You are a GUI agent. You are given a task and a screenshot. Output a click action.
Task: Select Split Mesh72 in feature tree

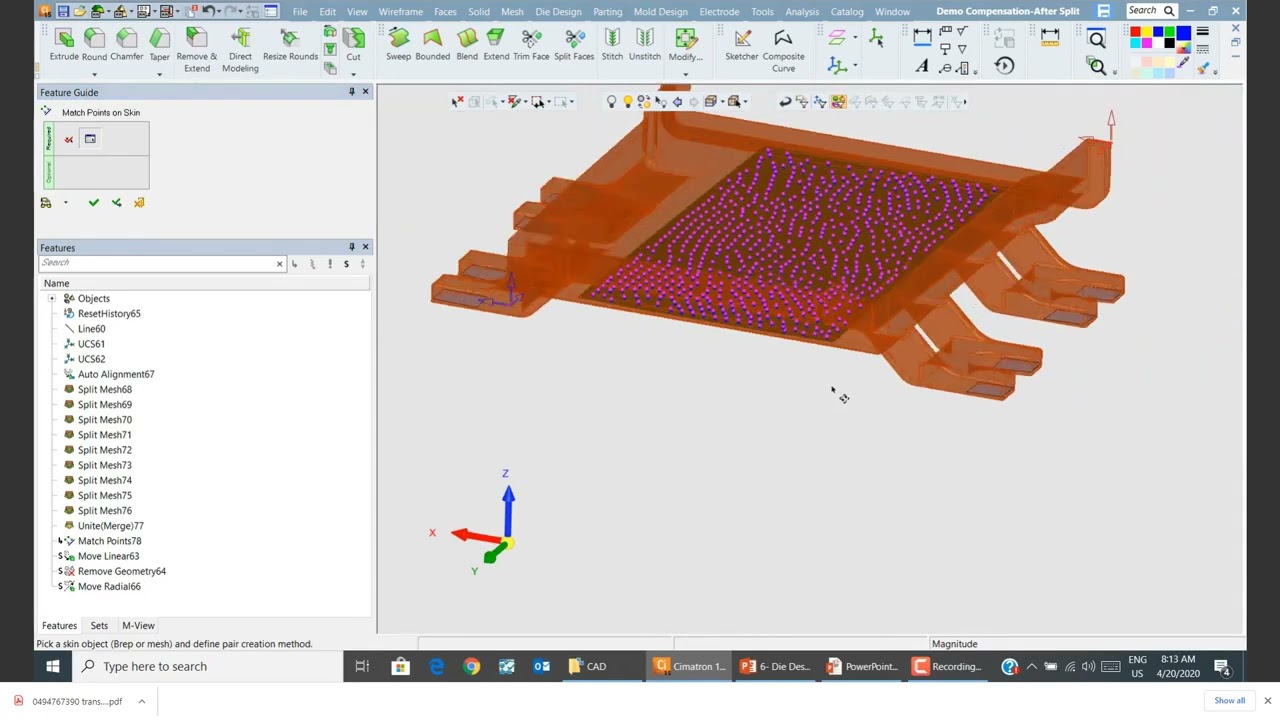pyautogui.click(x=104, y=450)
